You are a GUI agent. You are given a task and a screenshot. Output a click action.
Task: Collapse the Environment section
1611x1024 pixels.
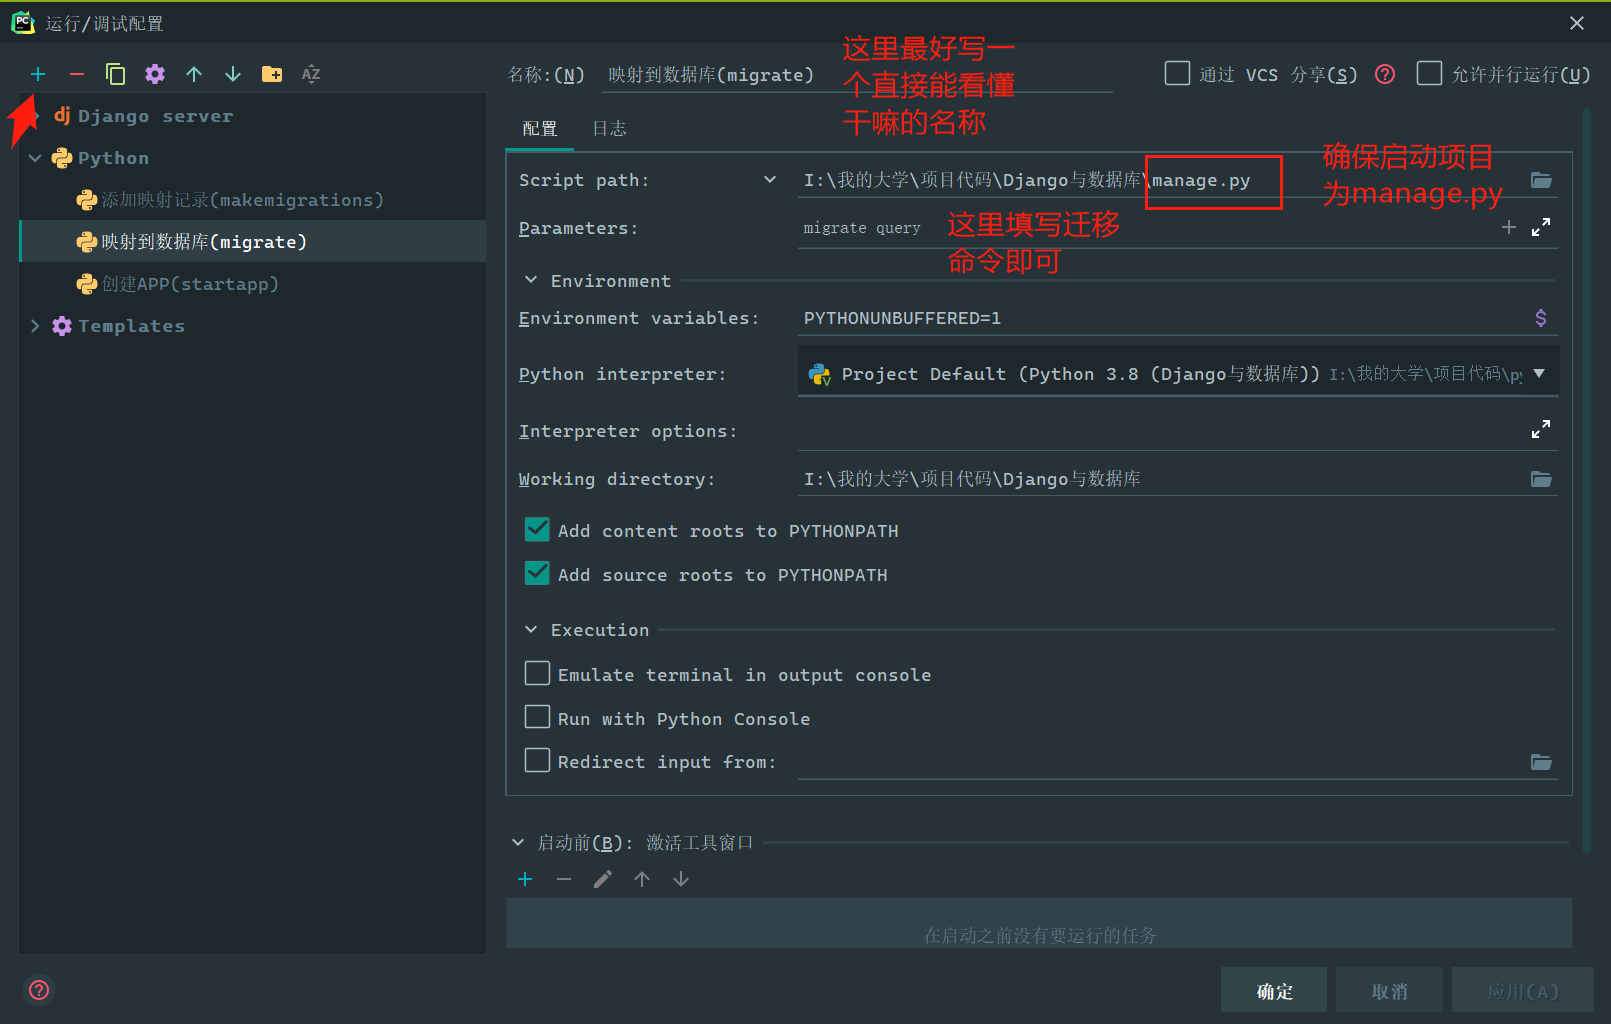pyautogui.click(x=531, y=280)
